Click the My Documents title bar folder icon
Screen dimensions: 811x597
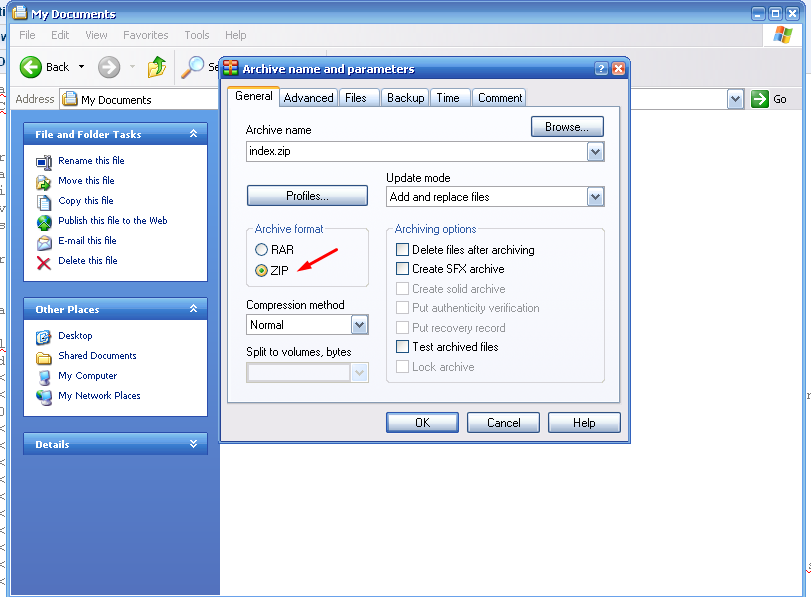coord(20,12)
